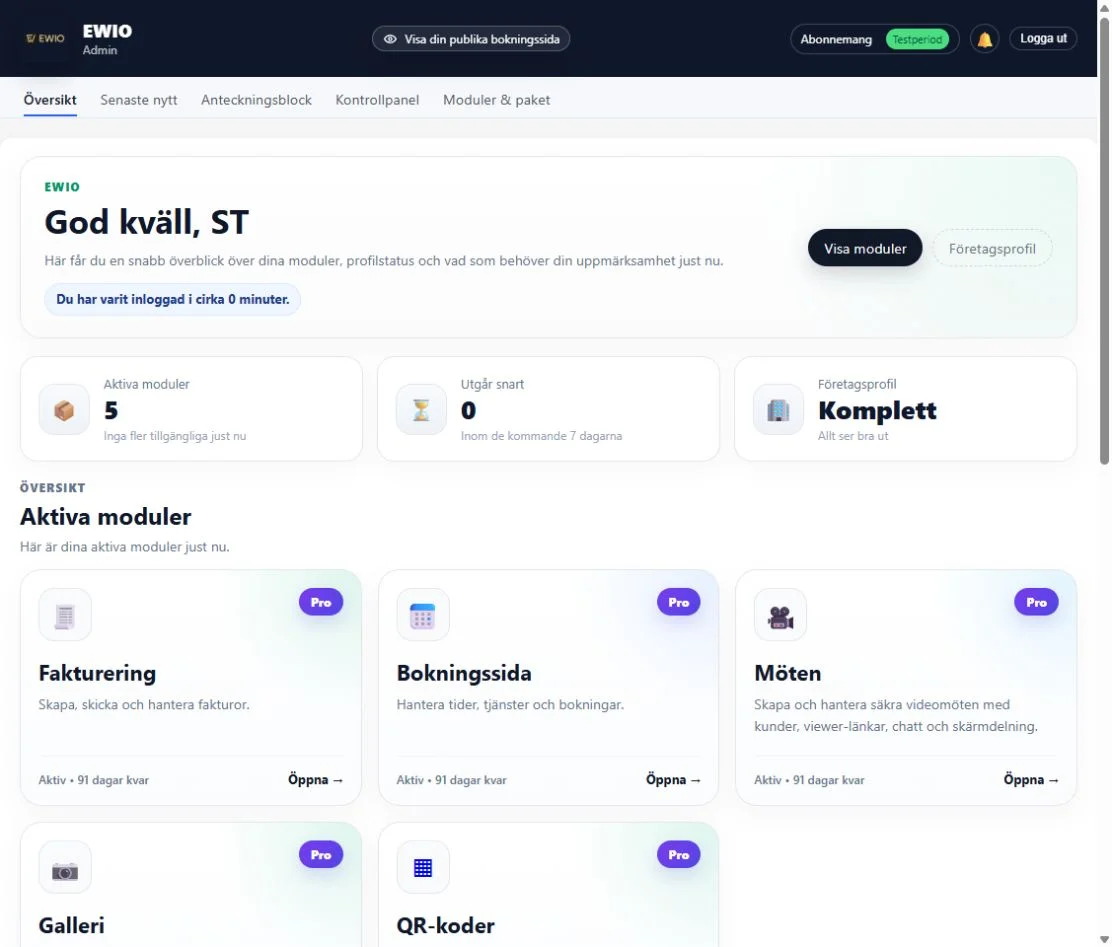Click the Pro badge on QR-koder card
The image size is (1112, 947).
[x=679, y=855]
